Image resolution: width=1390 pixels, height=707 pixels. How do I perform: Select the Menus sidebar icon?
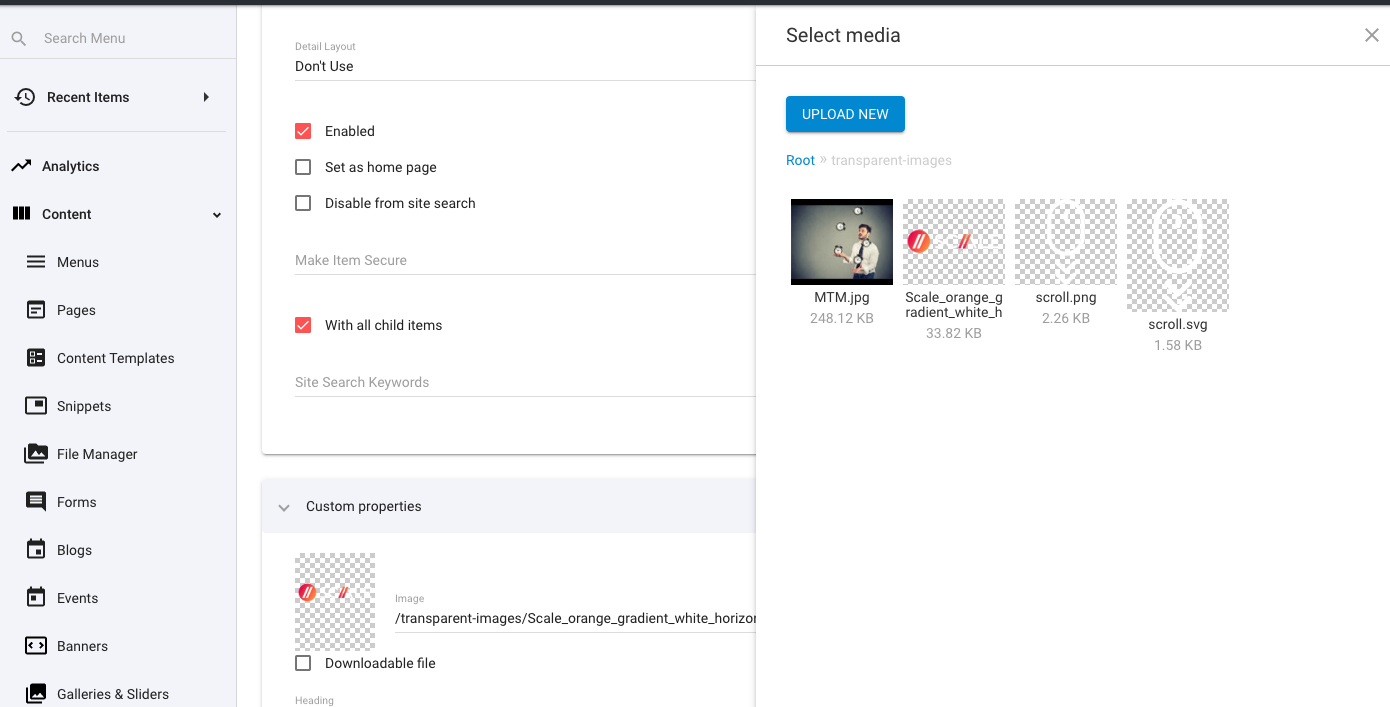(34, 261)
